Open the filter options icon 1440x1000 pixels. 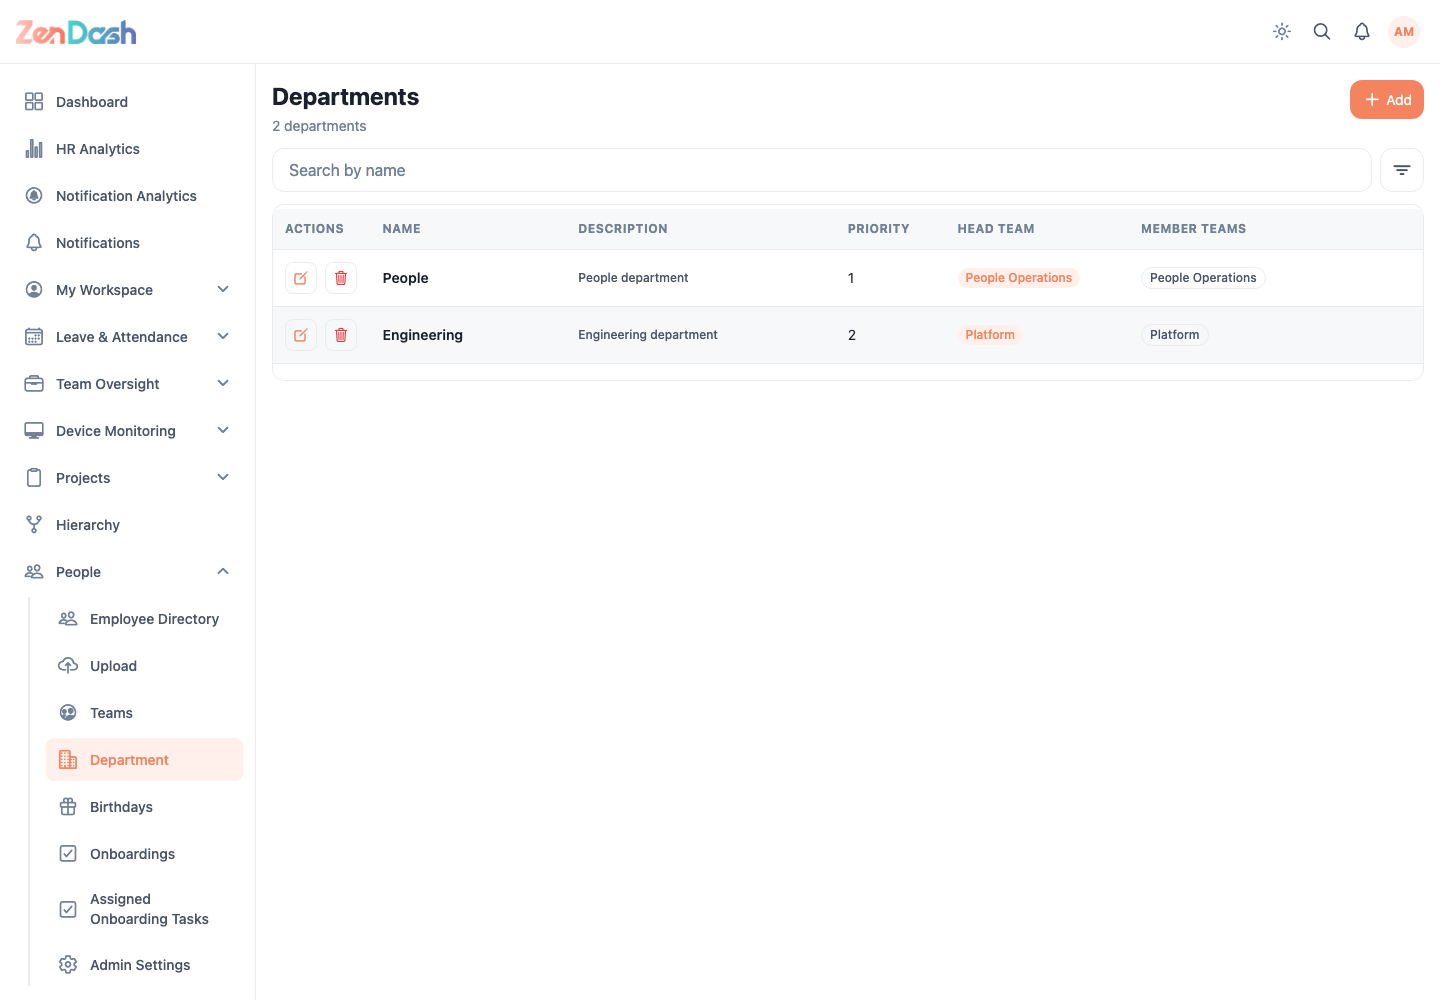click(x=1402, y=170)
